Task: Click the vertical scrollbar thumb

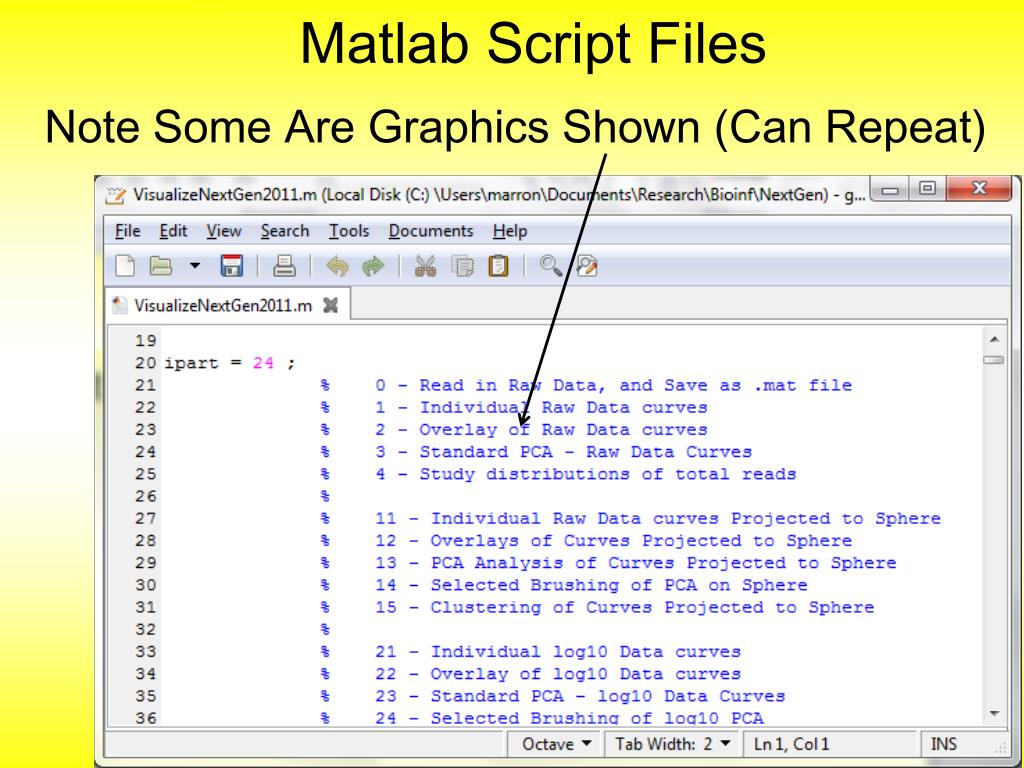Action: pos(994,360)
